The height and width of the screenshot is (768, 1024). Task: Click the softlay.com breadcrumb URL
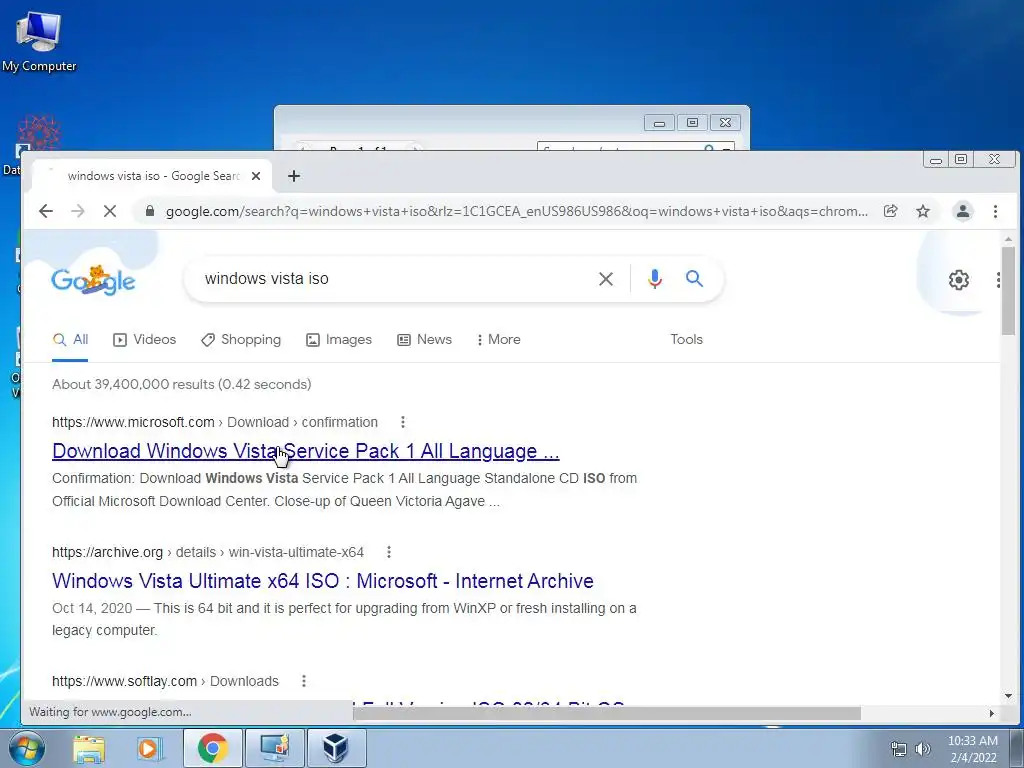click(165, 681)
